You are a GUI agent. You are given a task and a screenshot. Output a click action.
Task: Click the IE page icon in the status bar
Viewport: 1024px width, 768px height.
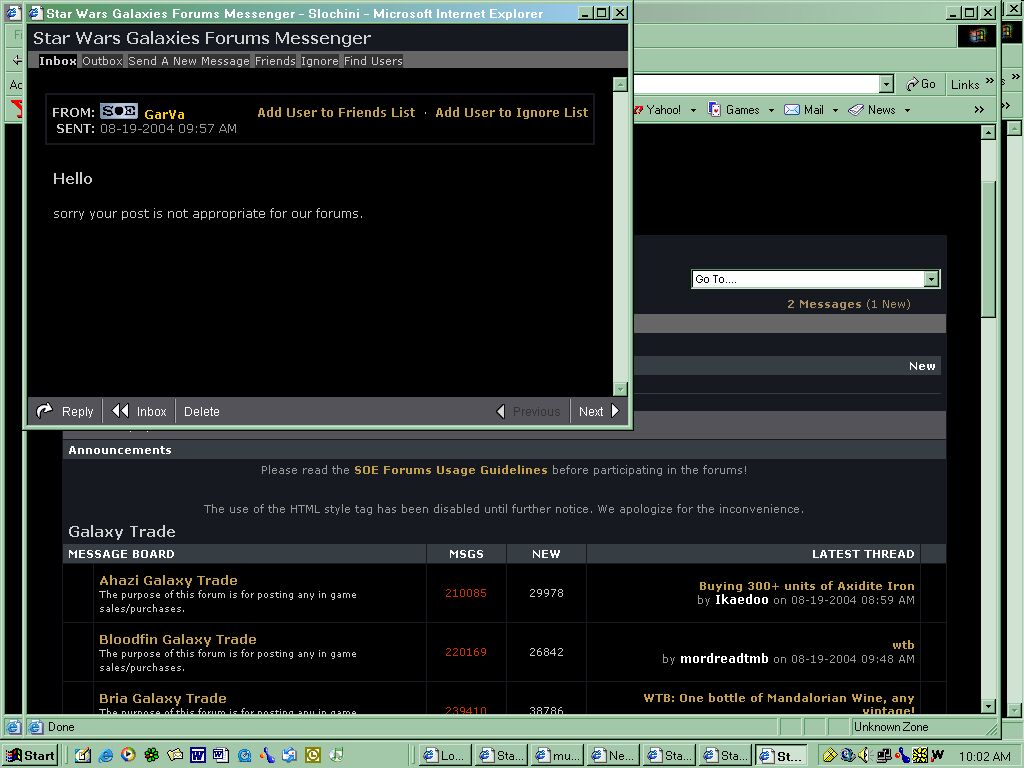pyautogui.click(x=36, y=727)
